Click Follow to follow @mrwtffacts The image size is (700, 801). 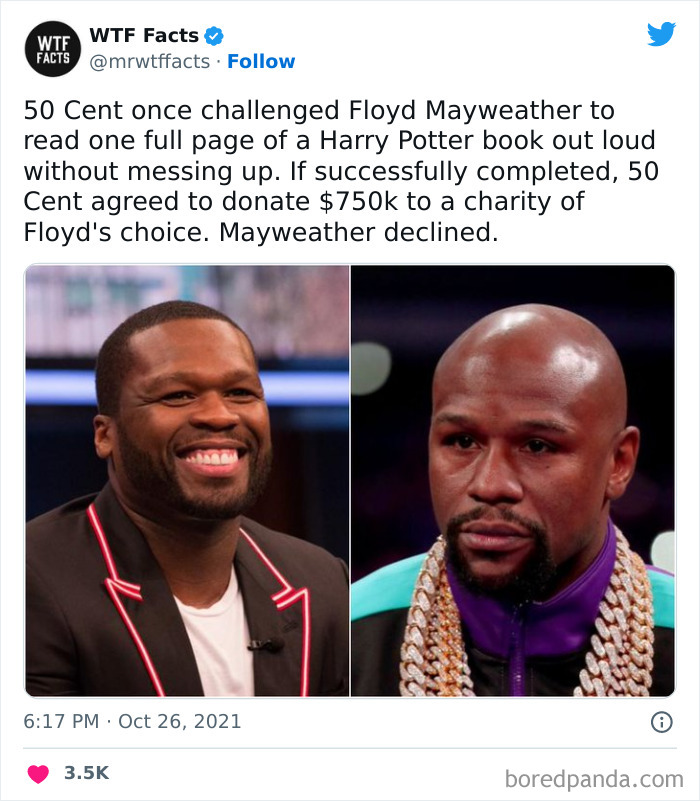(x=262, y=61)
